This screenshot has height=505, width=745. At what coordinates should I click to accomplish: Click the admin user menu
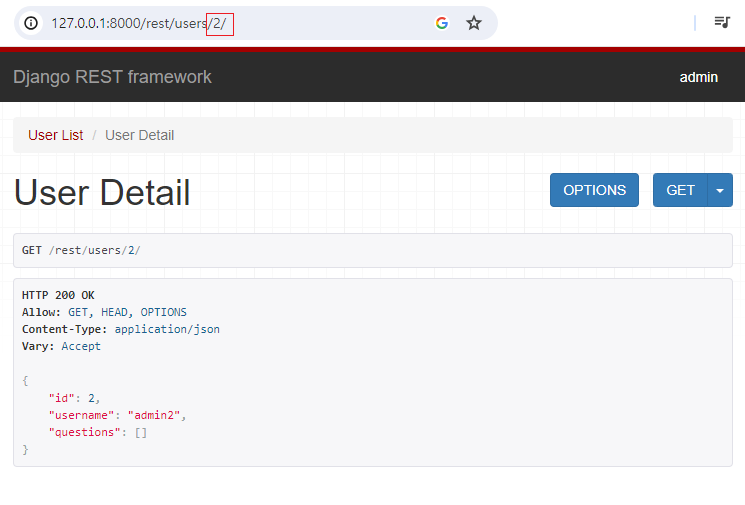point(698,77)
